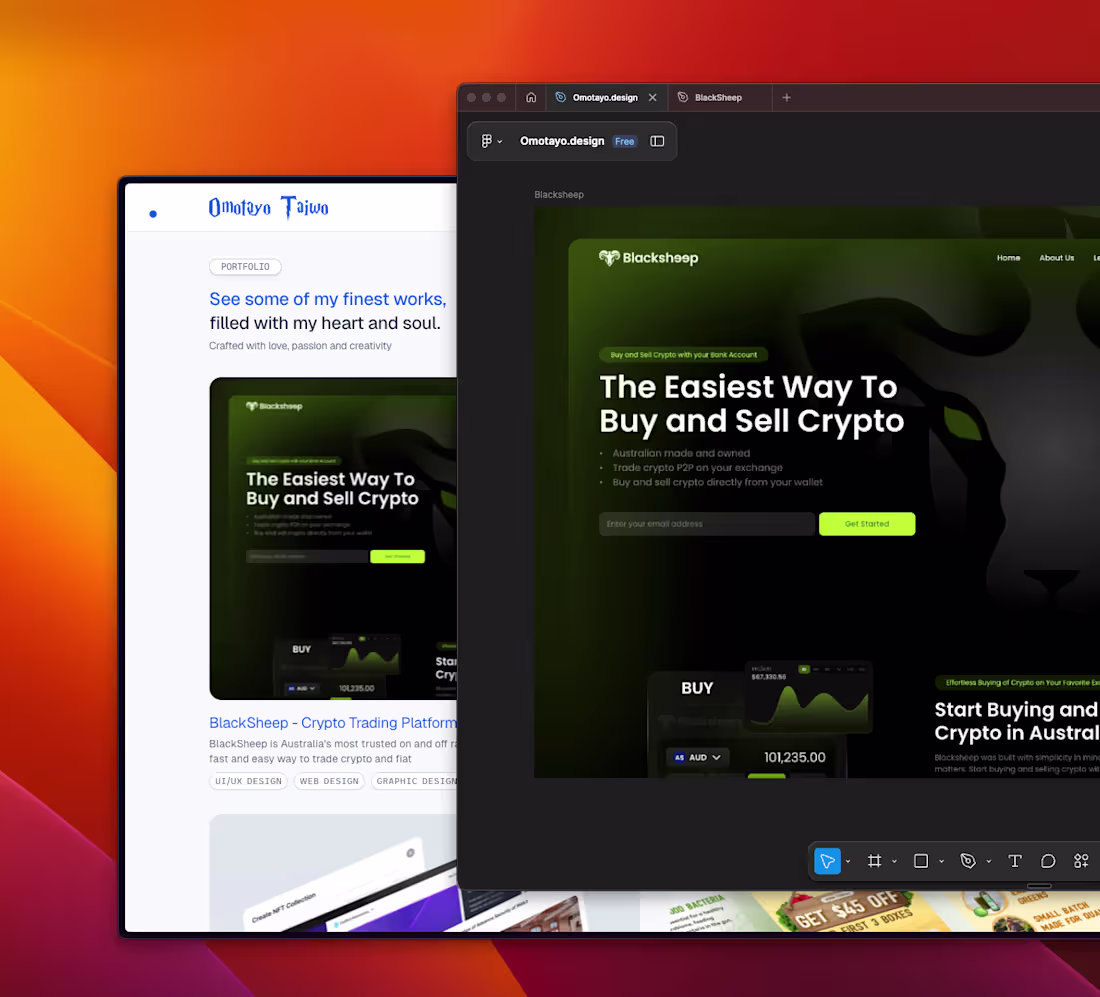1100x997 pixels.
Task: Select 'Trade crypto P2P on your exchange' text
Action: (x=697, y=468)
